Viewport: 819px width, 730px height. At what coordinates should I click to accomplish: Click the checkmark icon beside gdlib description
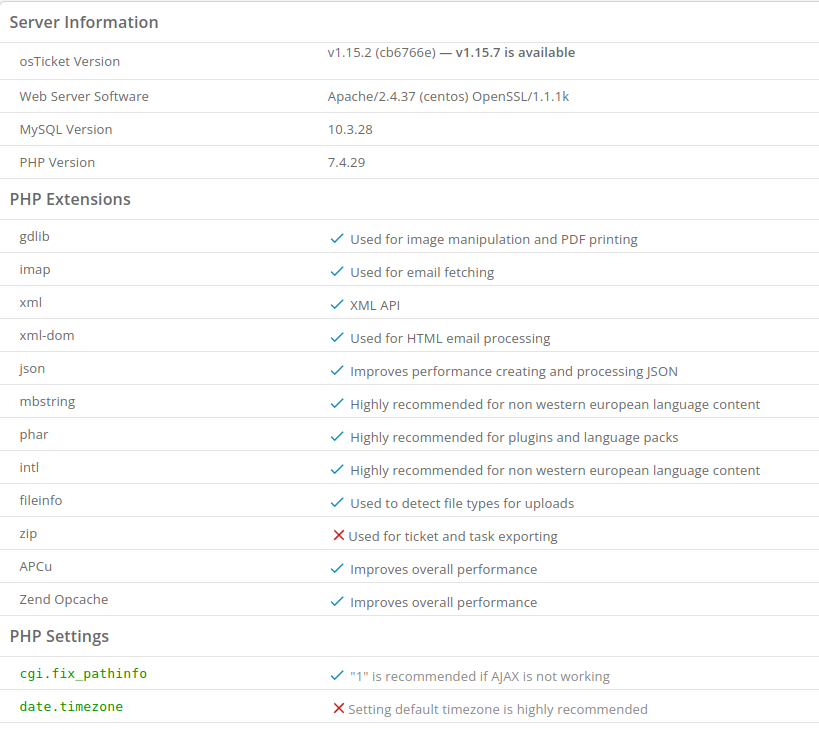337,239
